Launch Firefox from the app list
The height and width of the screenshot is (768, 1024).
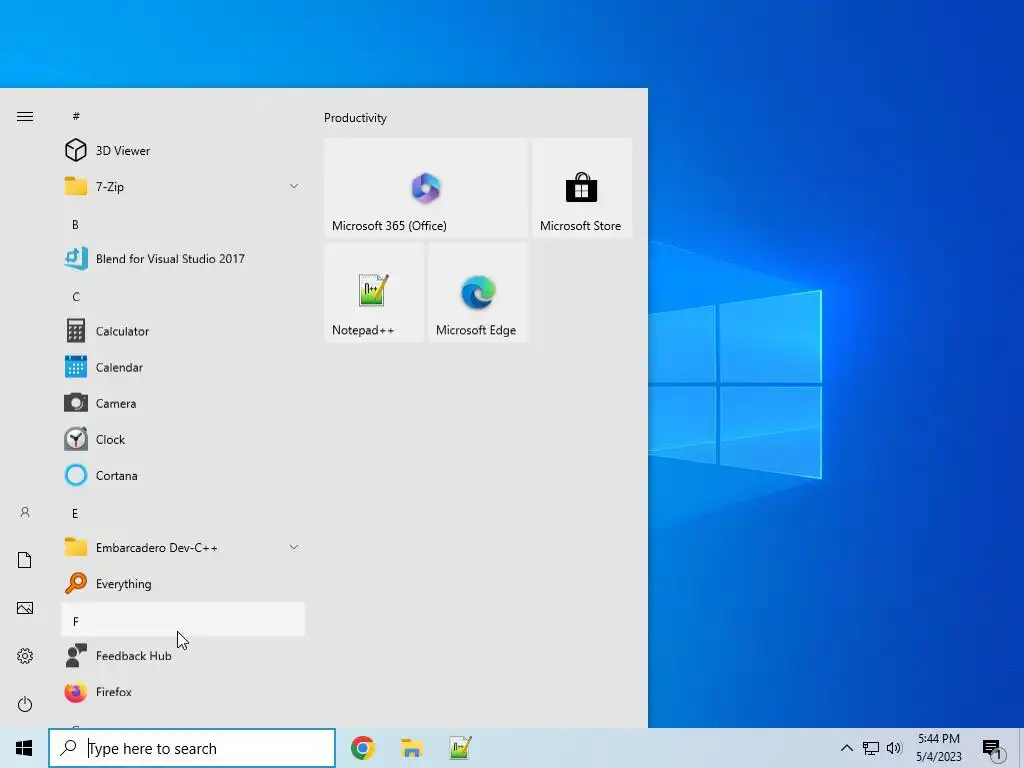(183, 692)
